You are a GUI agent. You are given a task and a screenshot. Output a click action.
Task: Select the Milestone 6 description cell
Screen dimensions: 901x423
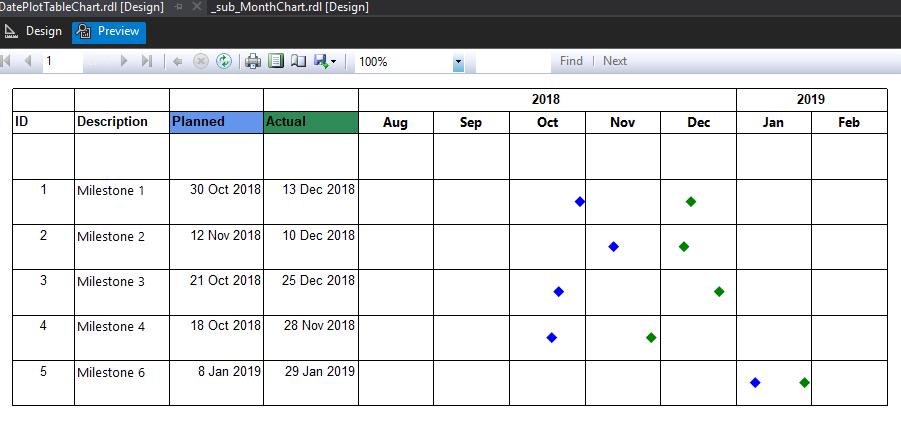pyautogui.click(x=122, y=383)
